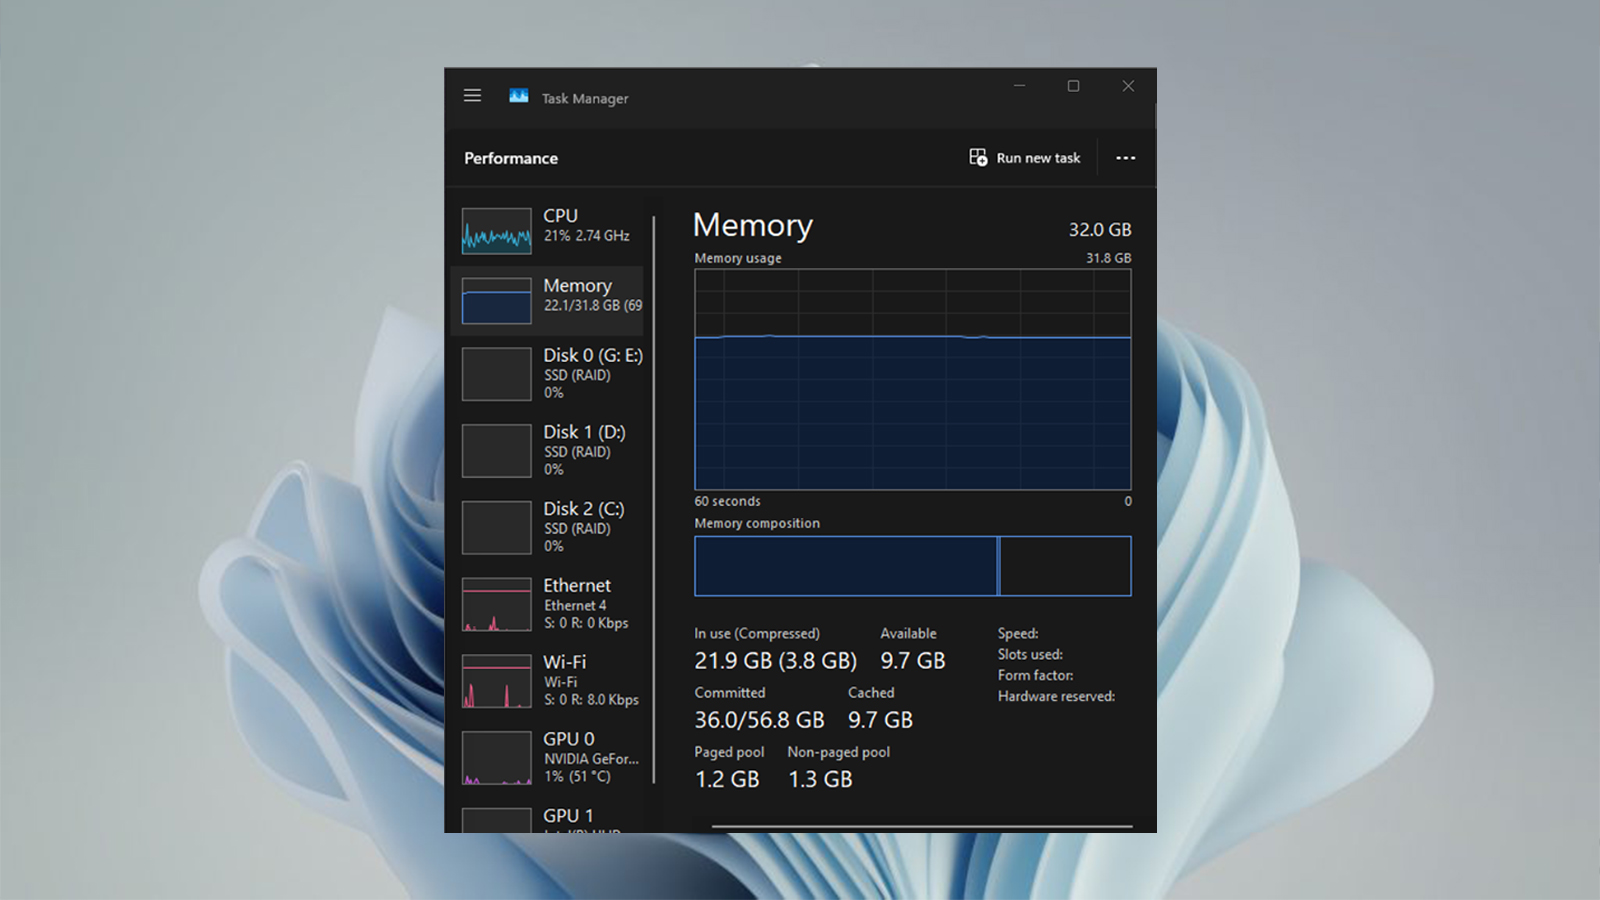Select Disk 1 (D:) thumbnail
Image resolution: width=1600 pixels, height=900 pixels.
pos(496,451)
